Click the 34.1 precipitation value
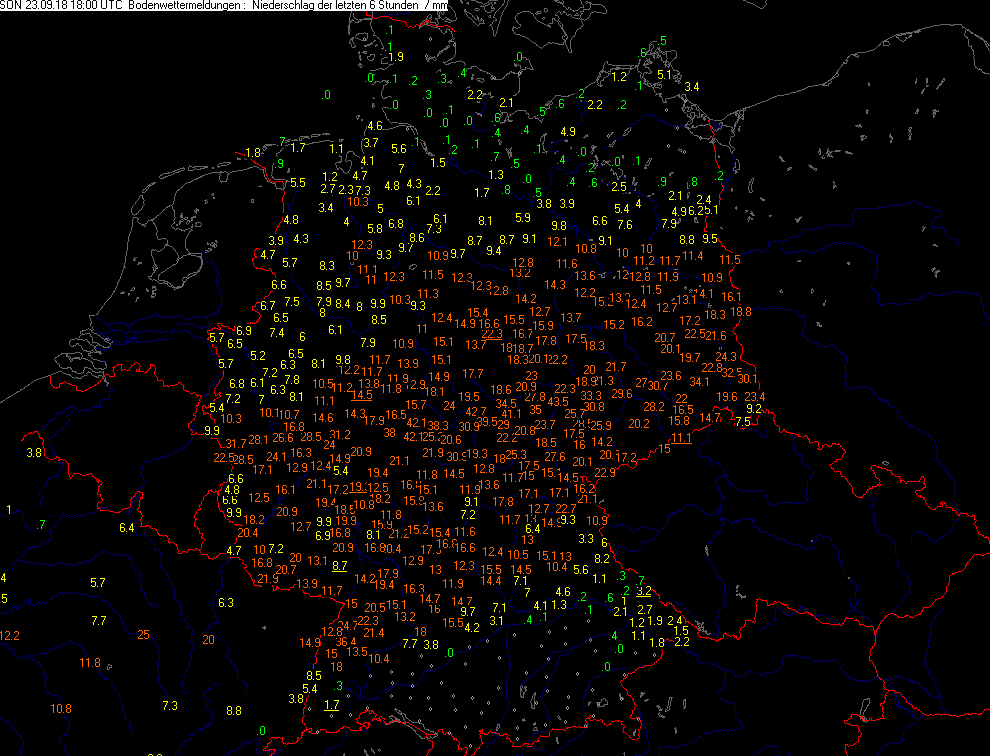The image size is (990, 756). point(700,381)
